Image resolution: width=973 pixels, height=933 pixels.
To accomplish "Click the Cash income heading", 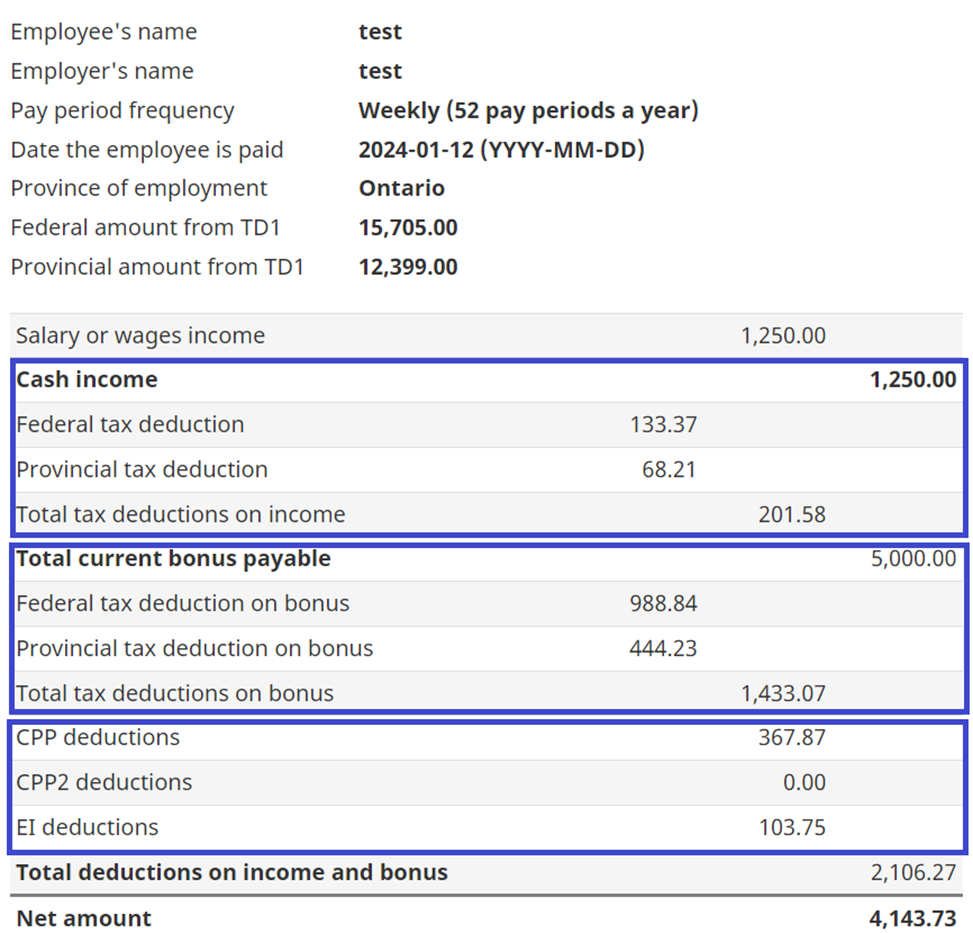I will coord(87,380).
